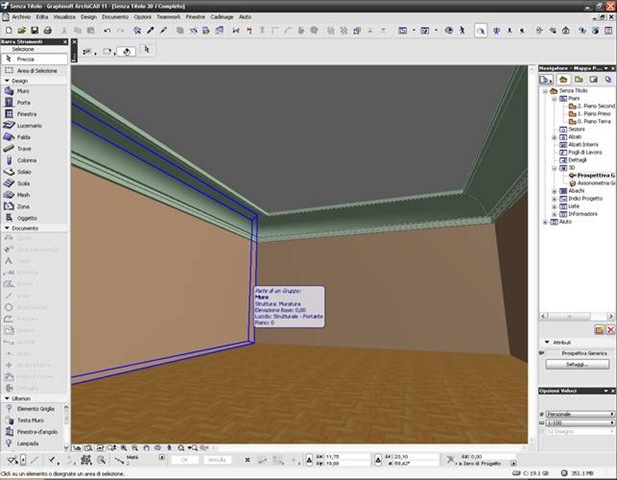Expand the Alzati tree node
The height and width of the screenshot is (480, 617).
(553, 137)
